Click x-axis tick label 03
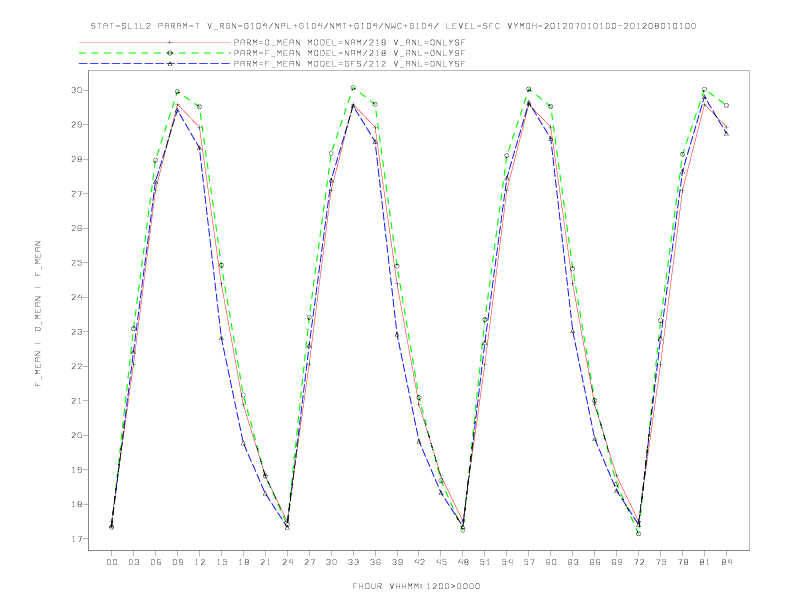This screenshot has height=612, width=792. tap(133, 562)
